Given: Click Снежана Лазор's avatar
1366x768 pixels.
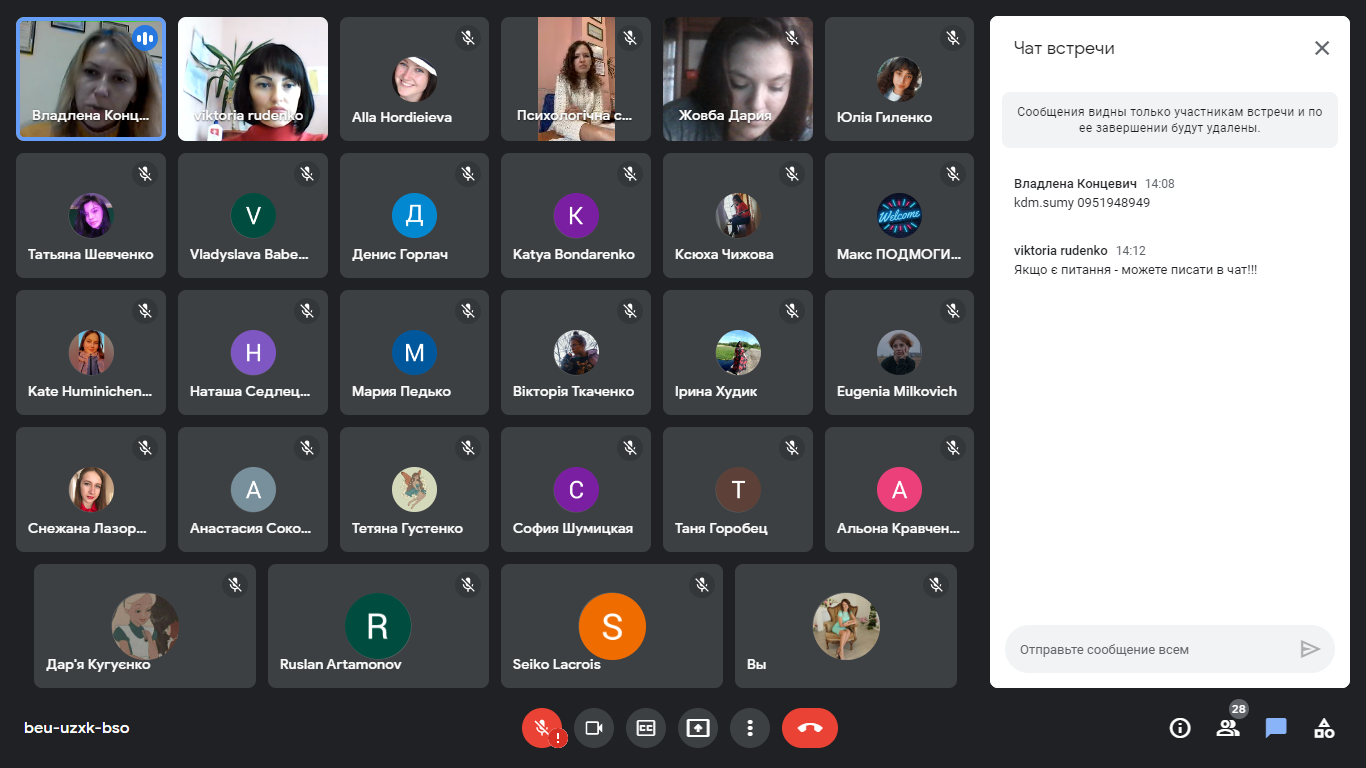Looking at the screenshot, I should pyautogui.click(x=91, y=490).
